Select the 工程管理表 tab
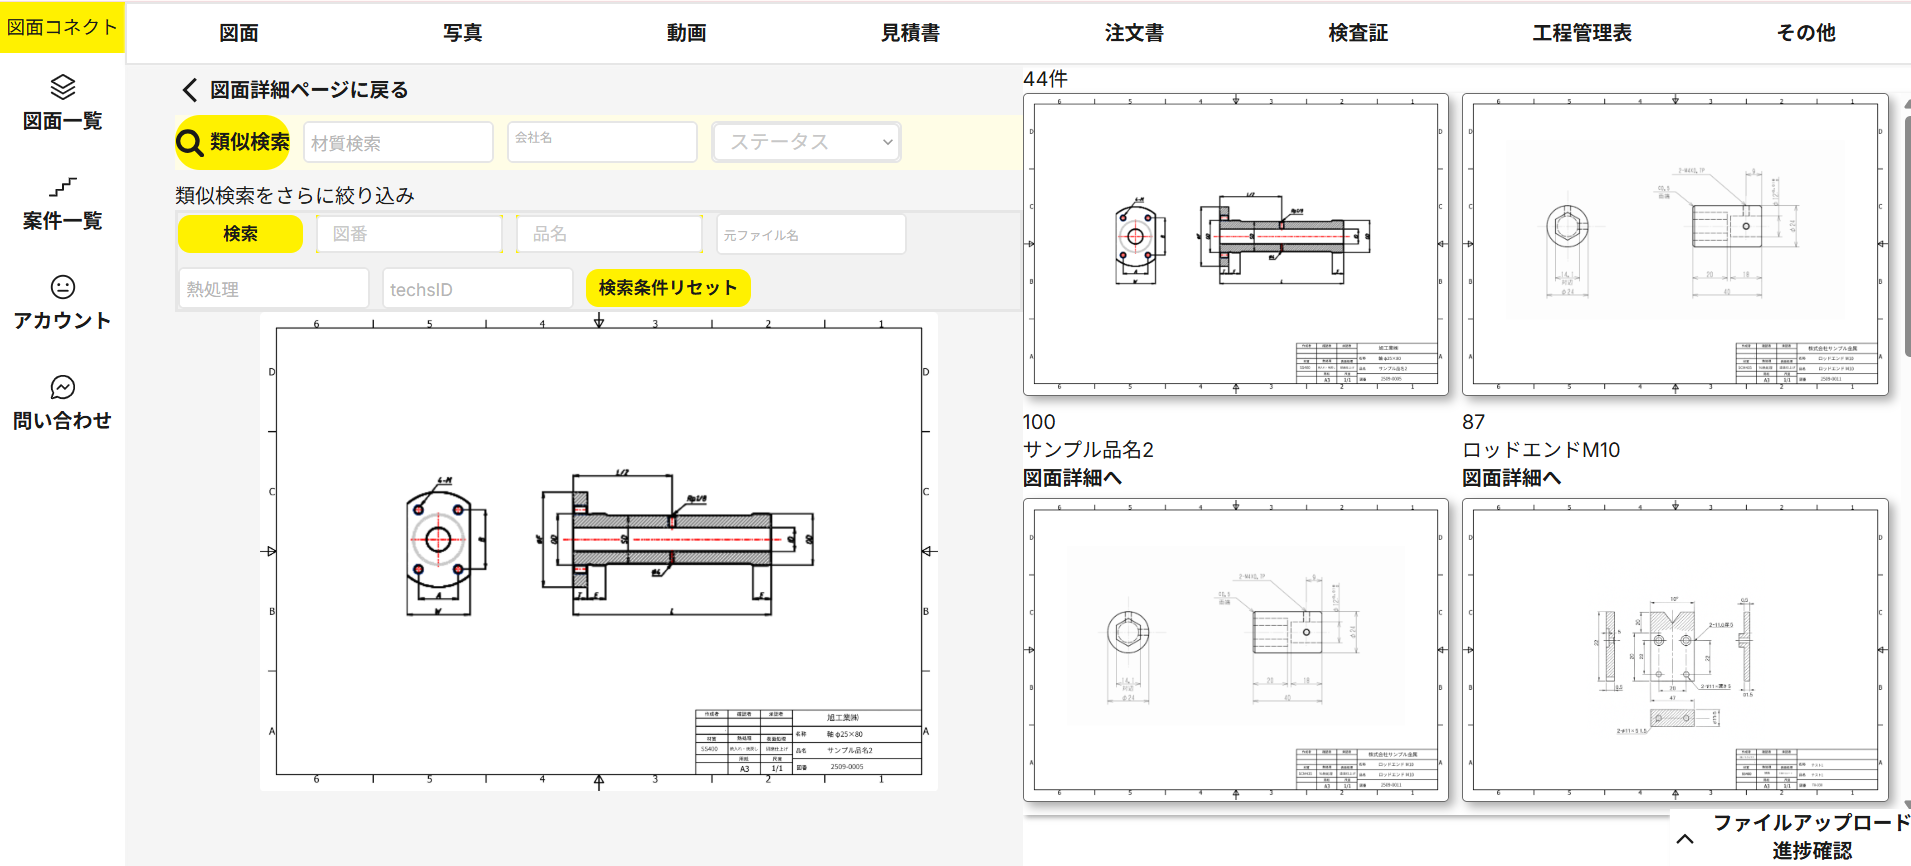The width and height of the screenshot is (1911, 866). pos(1582,33)
